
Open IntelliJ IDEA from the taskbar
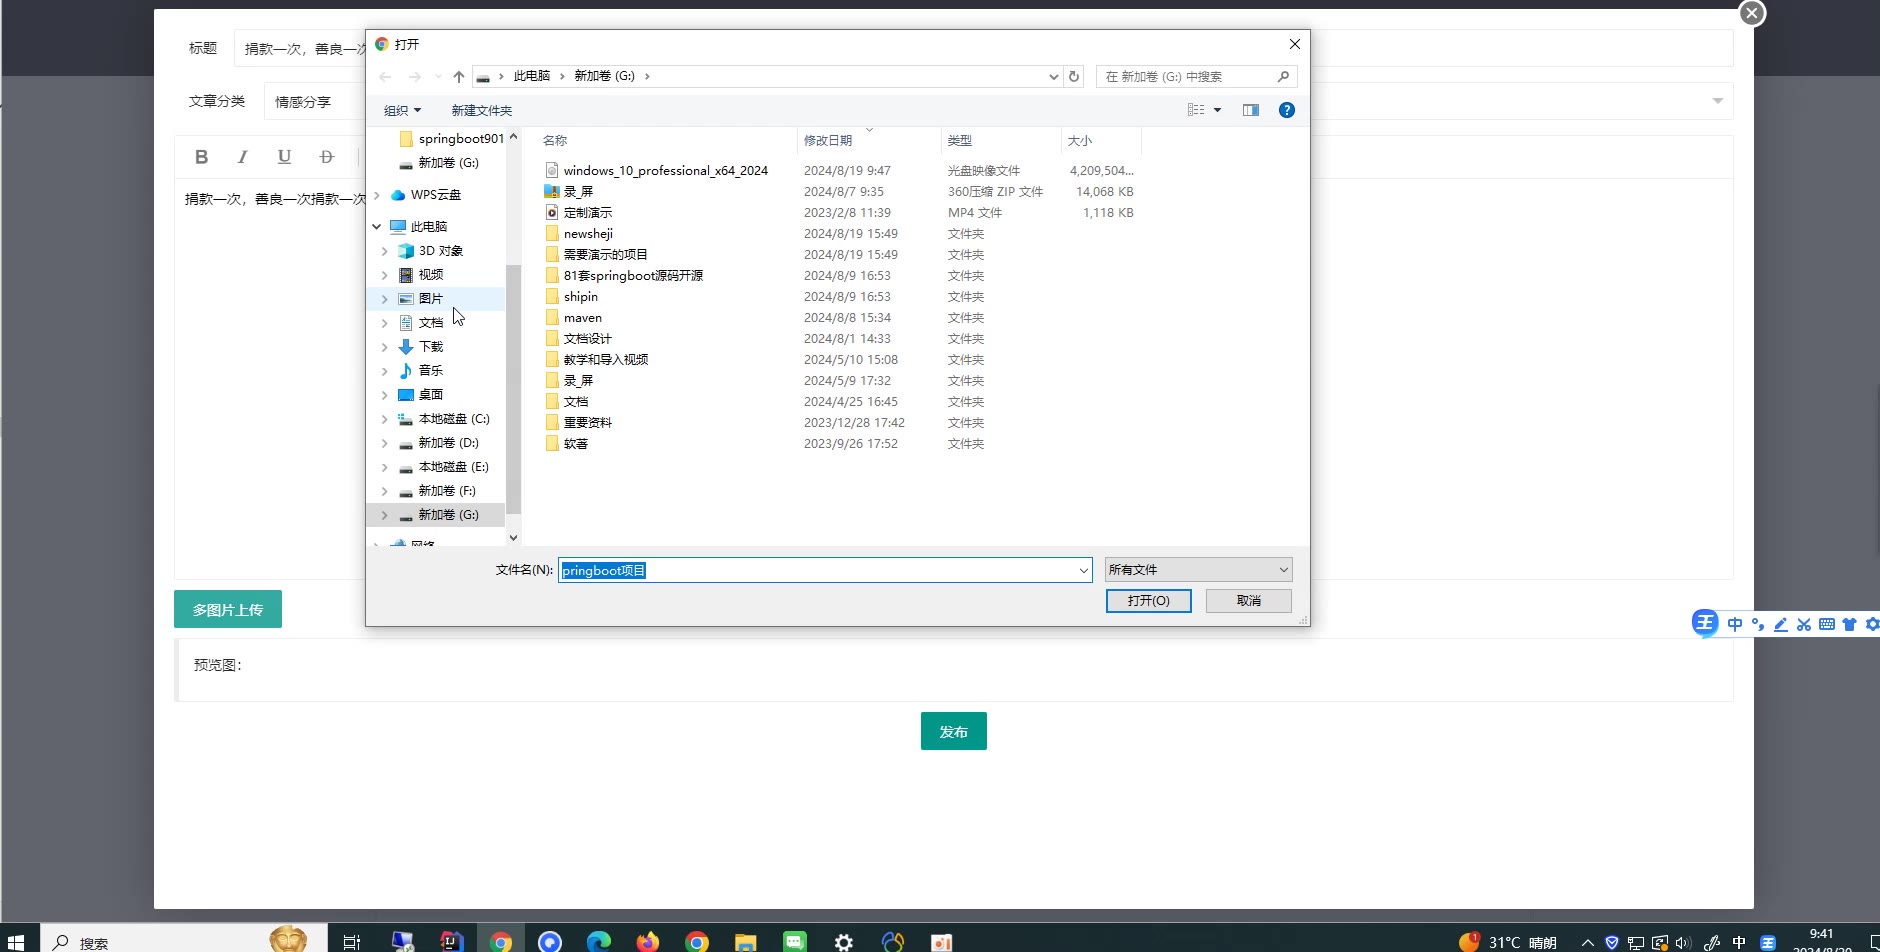tap(452, 942)
